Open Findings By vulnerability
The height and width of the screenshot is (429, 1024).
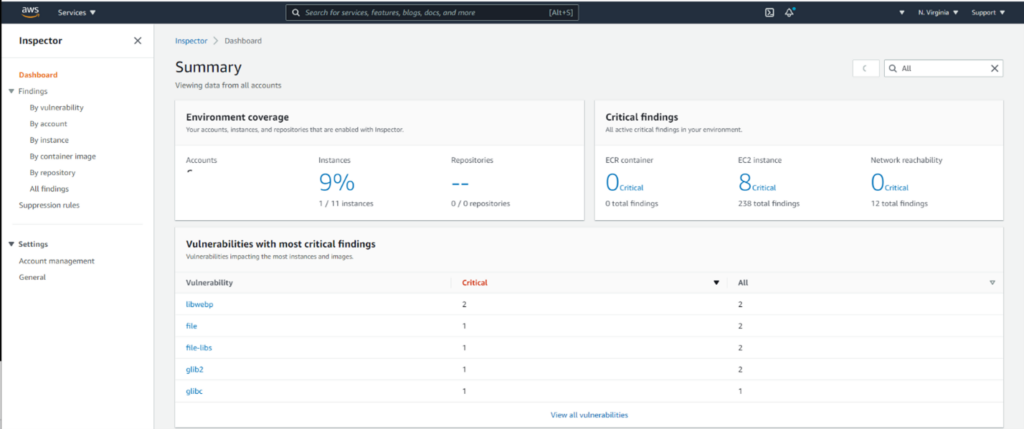(56, 108)
